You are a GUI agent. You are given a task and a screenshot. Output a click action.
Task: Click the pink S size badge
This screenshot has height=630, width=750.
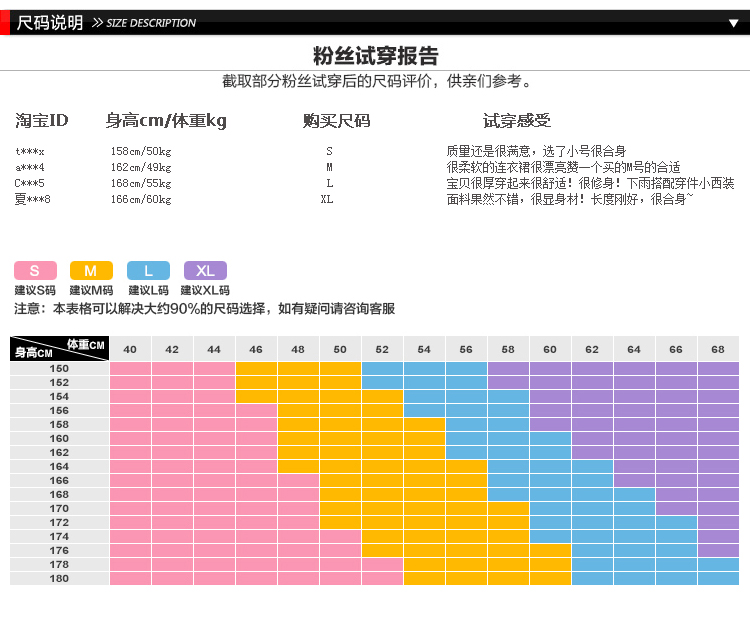35,270
